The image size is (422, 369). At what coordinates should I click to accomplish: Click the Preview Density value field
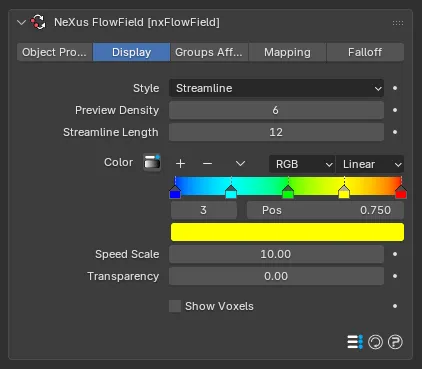276,110
